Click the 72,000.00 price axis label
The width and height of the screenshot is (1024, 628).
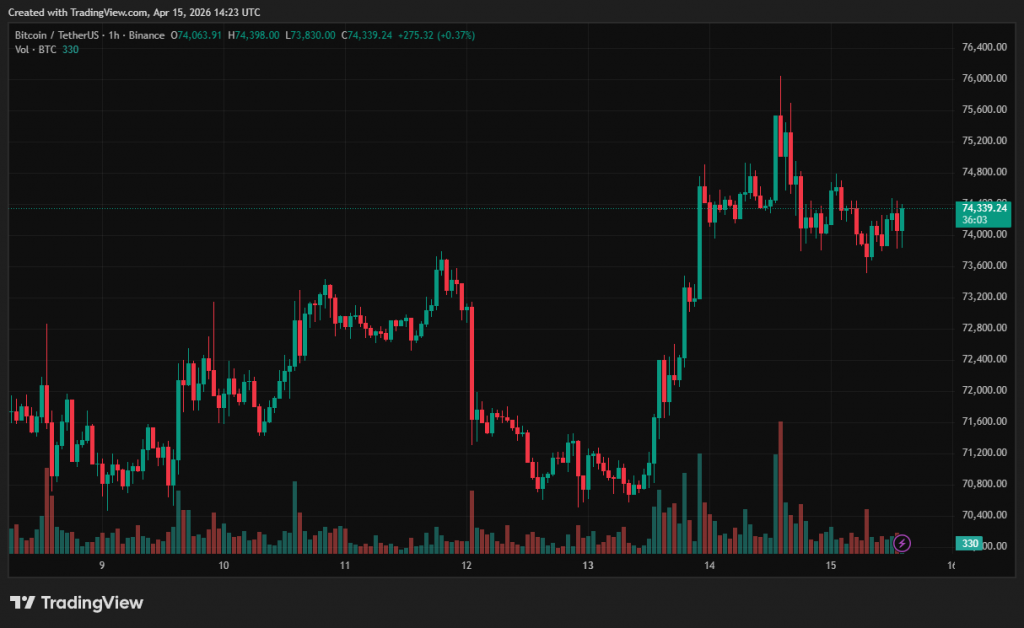[983, 390]
